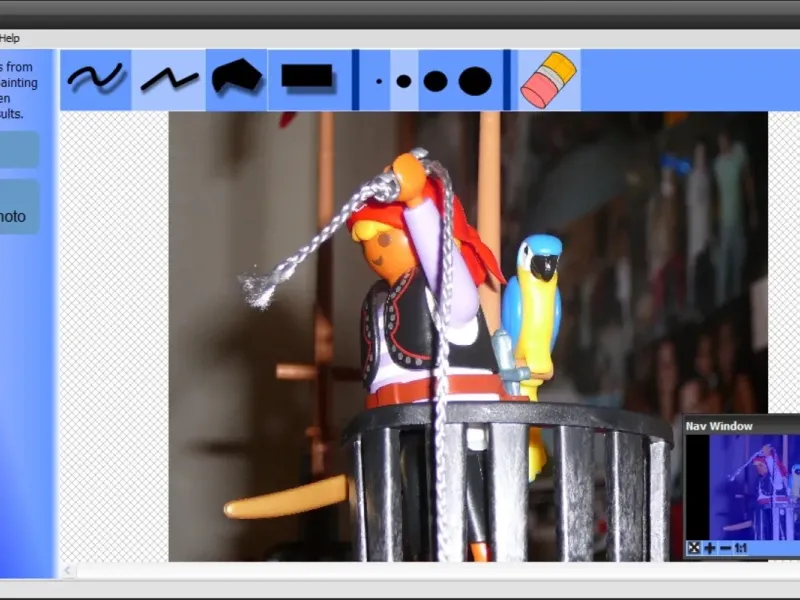Click the Nav Window title bar

[x=742, y=426]
